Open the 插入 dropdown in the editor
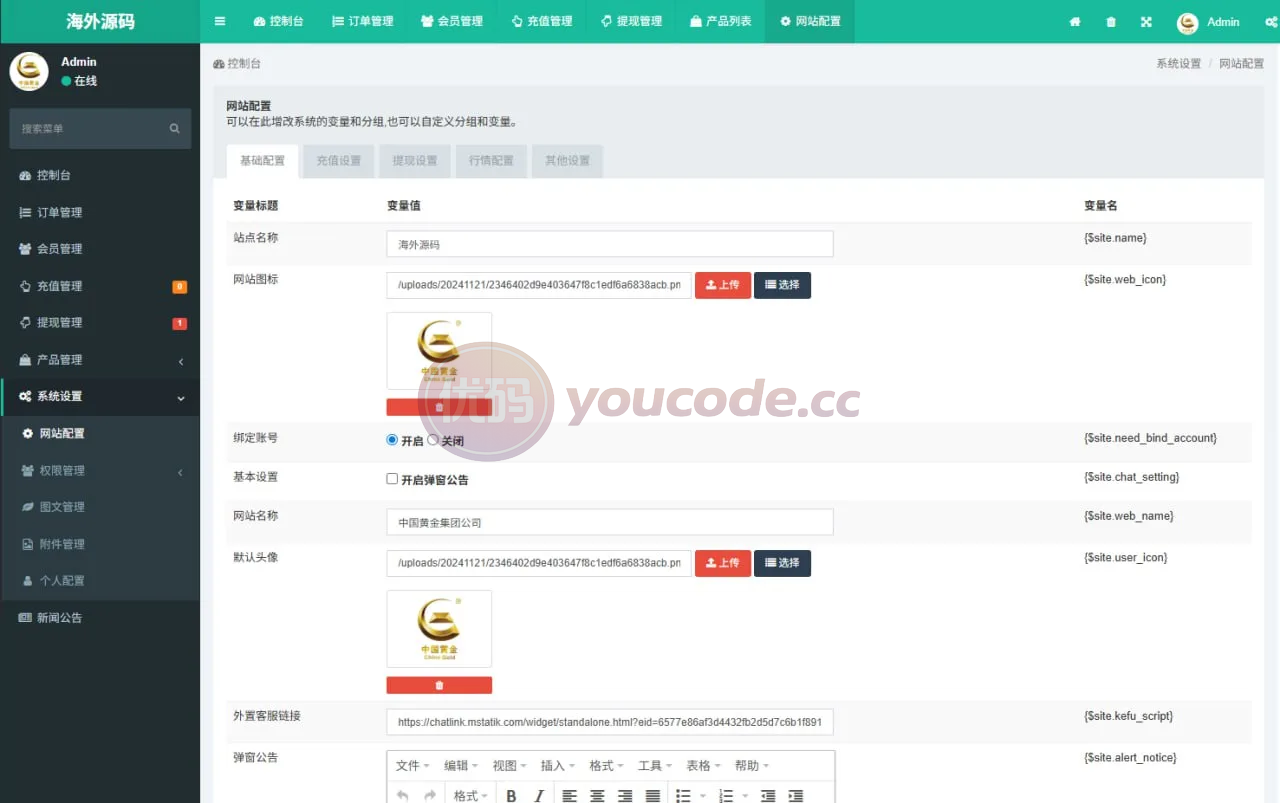This screenshot has width=1280, height=803. pyautogui.click(x=558, y=765)
